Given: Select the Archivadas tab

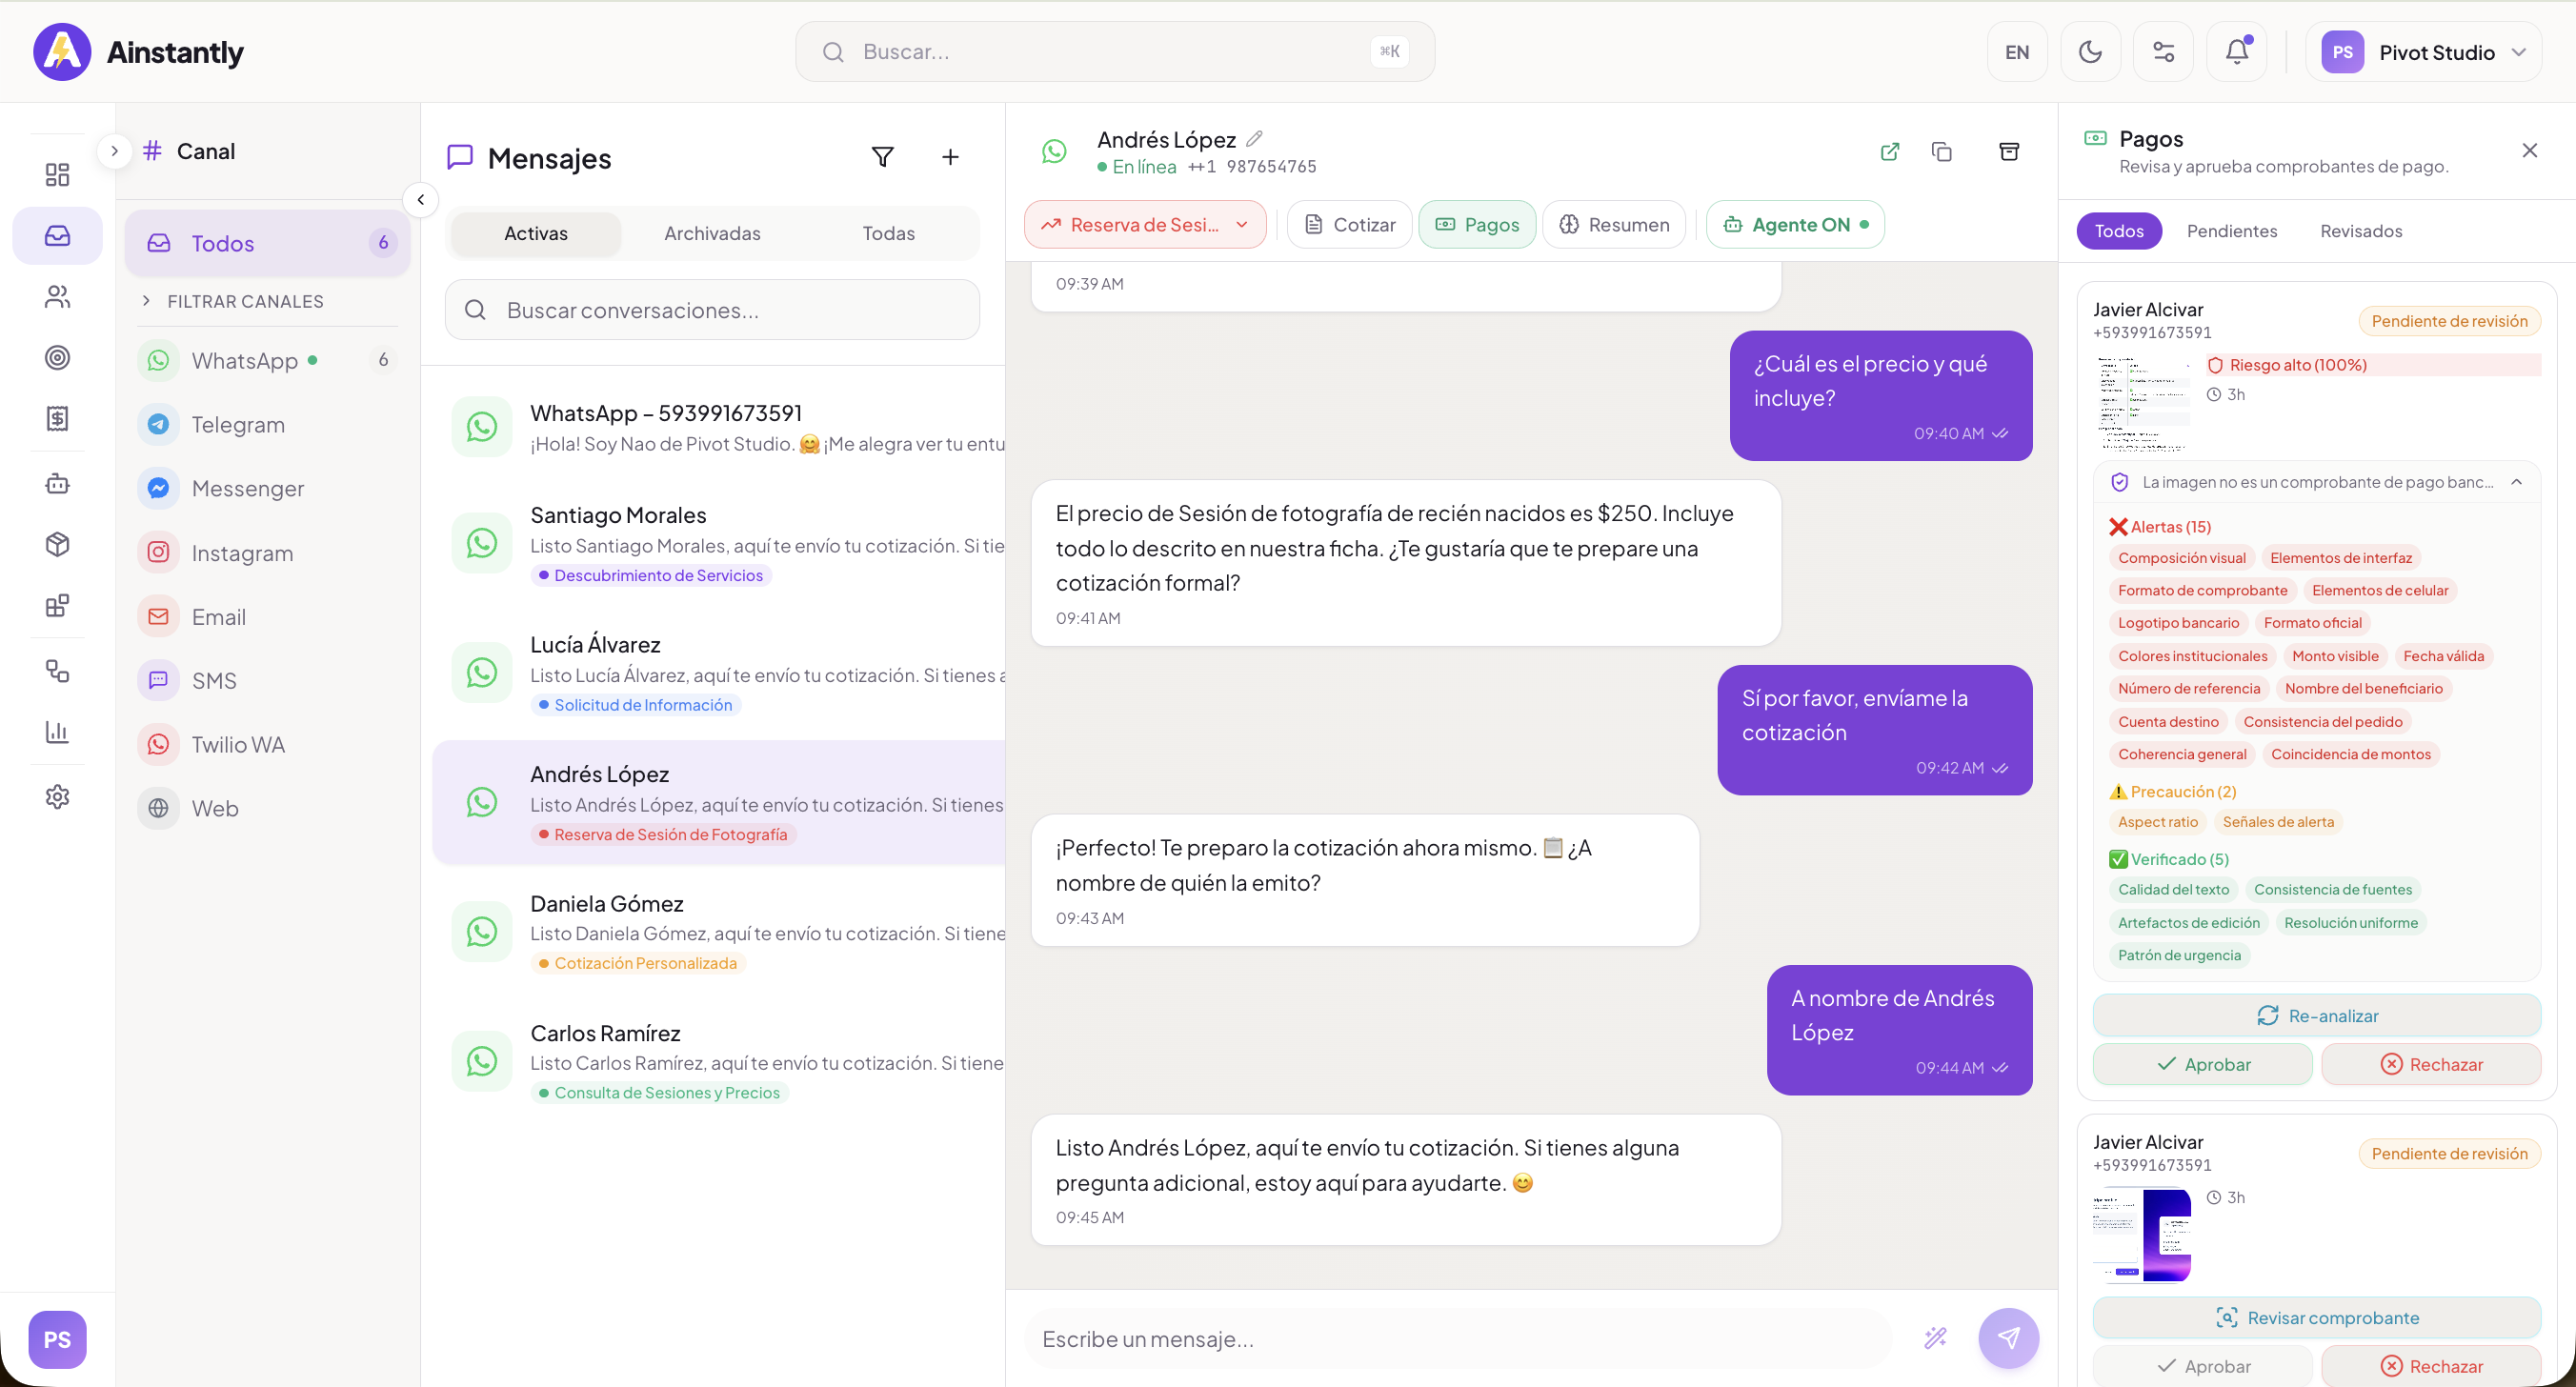Looking at the screenshot, I should [712, 233].
